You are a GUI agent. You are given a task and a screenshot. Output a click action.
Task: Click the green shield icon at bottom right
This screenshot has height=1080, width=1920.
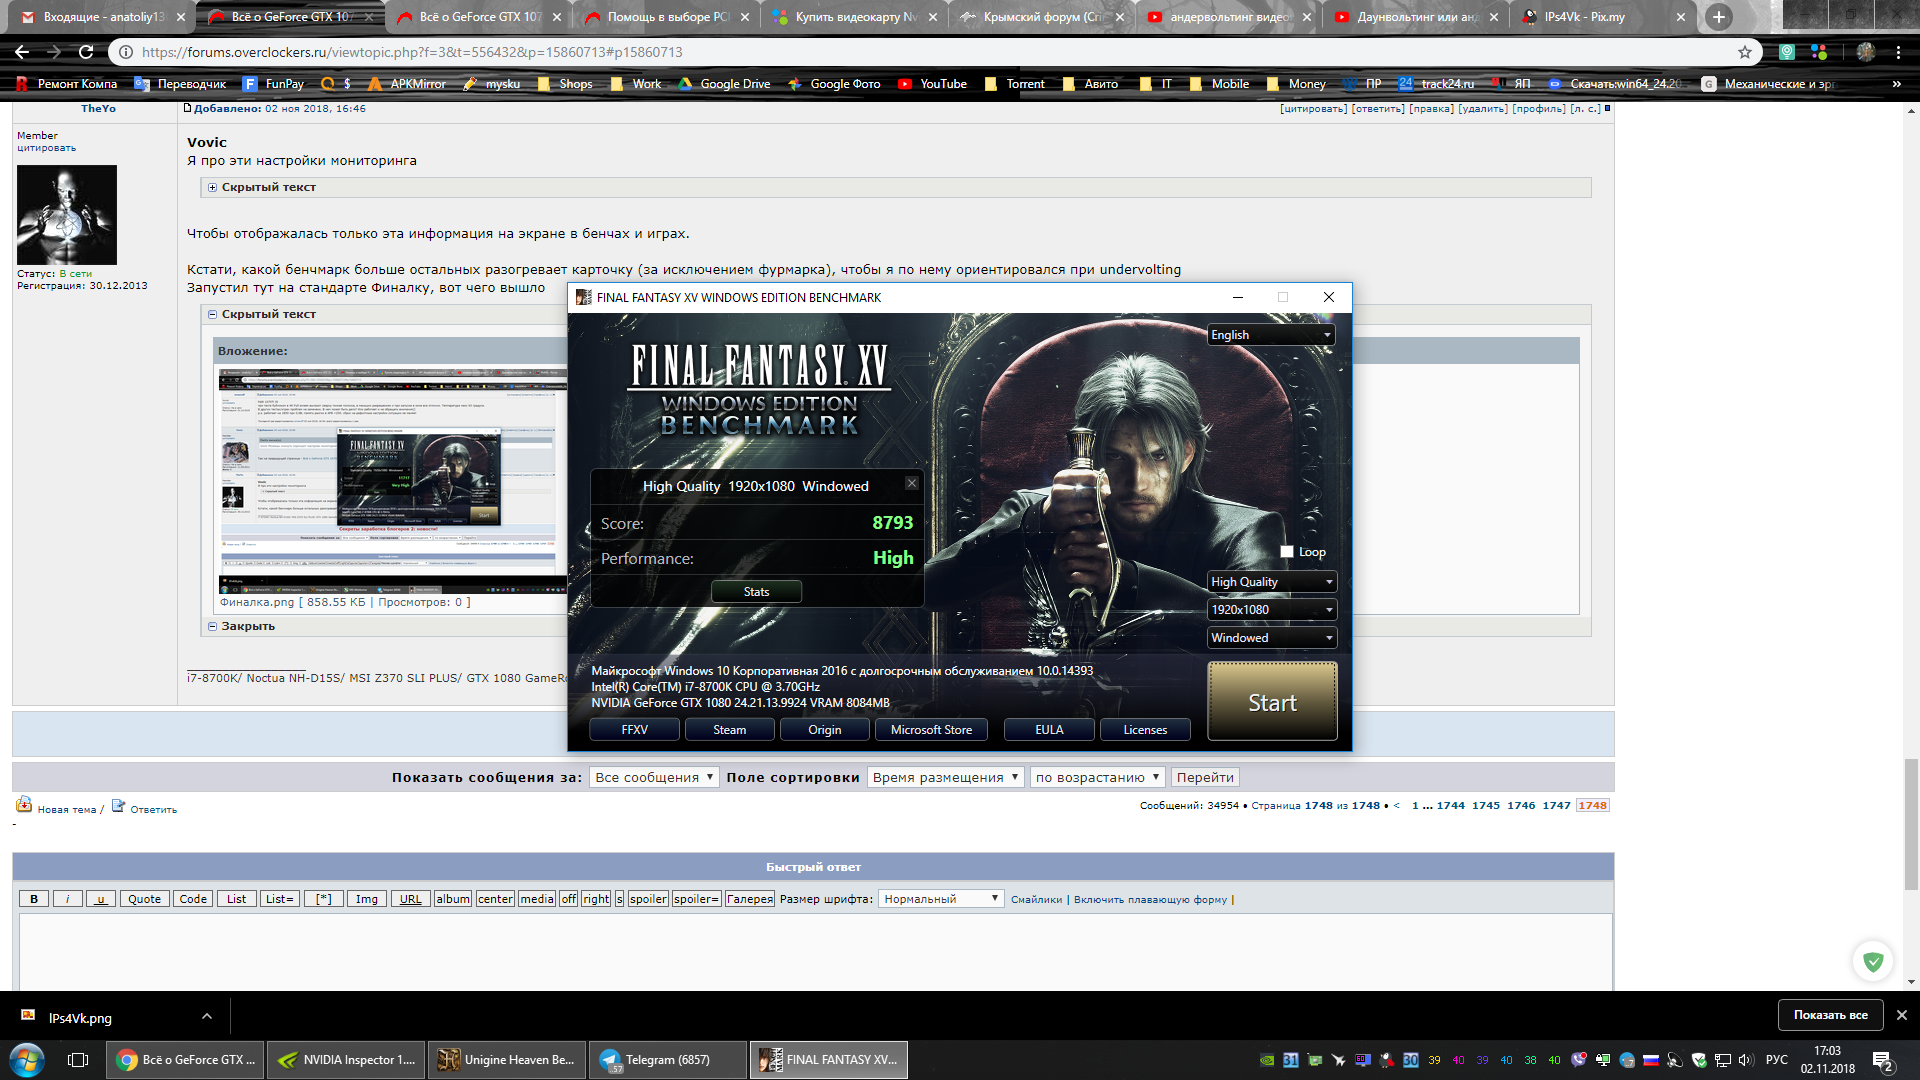[1873, 961]
